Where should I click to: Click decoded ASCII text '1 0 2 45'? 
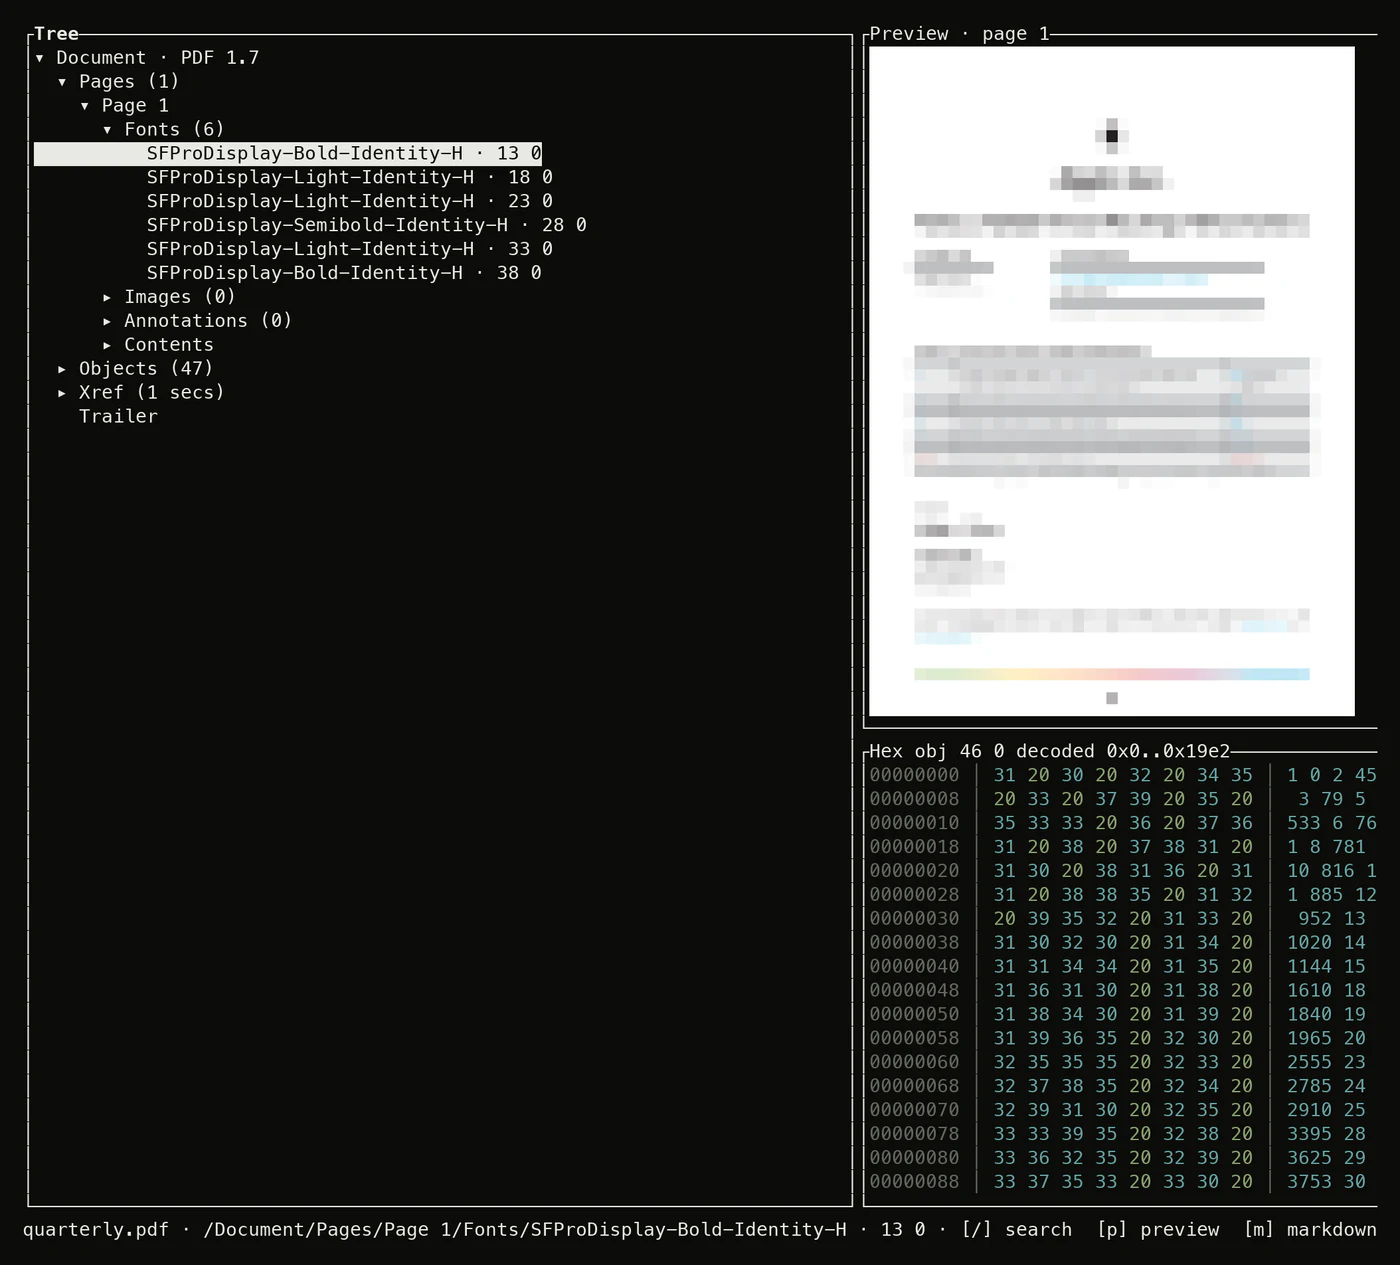pos(1332,775)
